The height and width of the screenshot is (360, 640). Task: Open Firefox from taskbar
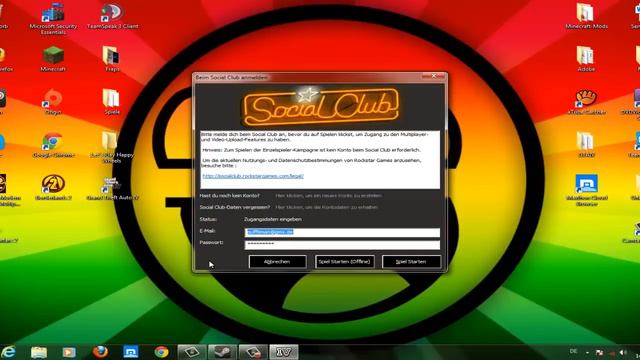[100, 351]
